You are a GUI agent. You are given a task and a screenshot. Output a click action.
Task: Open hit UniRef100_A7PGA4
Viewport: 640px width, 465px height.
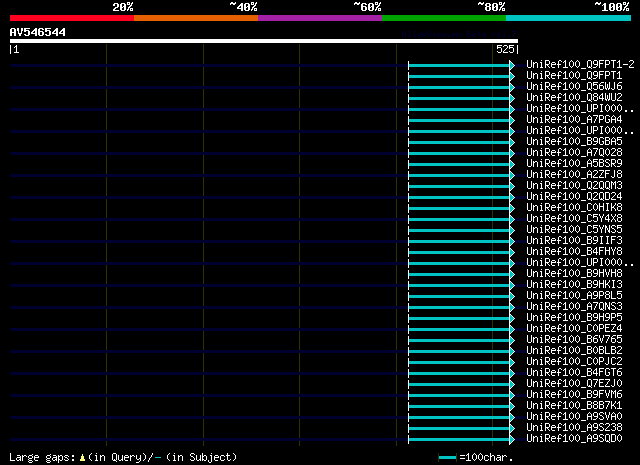click(574, 120)
